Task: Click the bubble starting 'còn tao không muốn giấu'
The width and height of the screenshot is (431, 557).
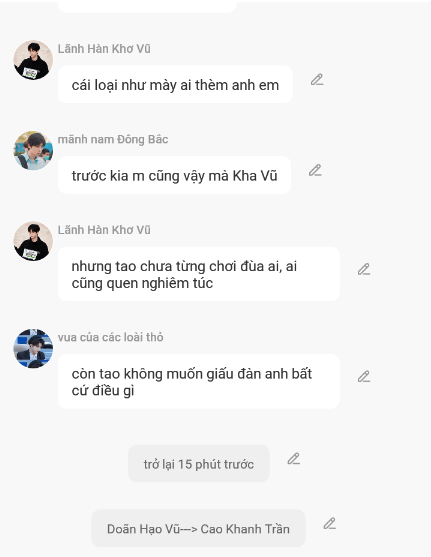Action: tap(199, 381)
